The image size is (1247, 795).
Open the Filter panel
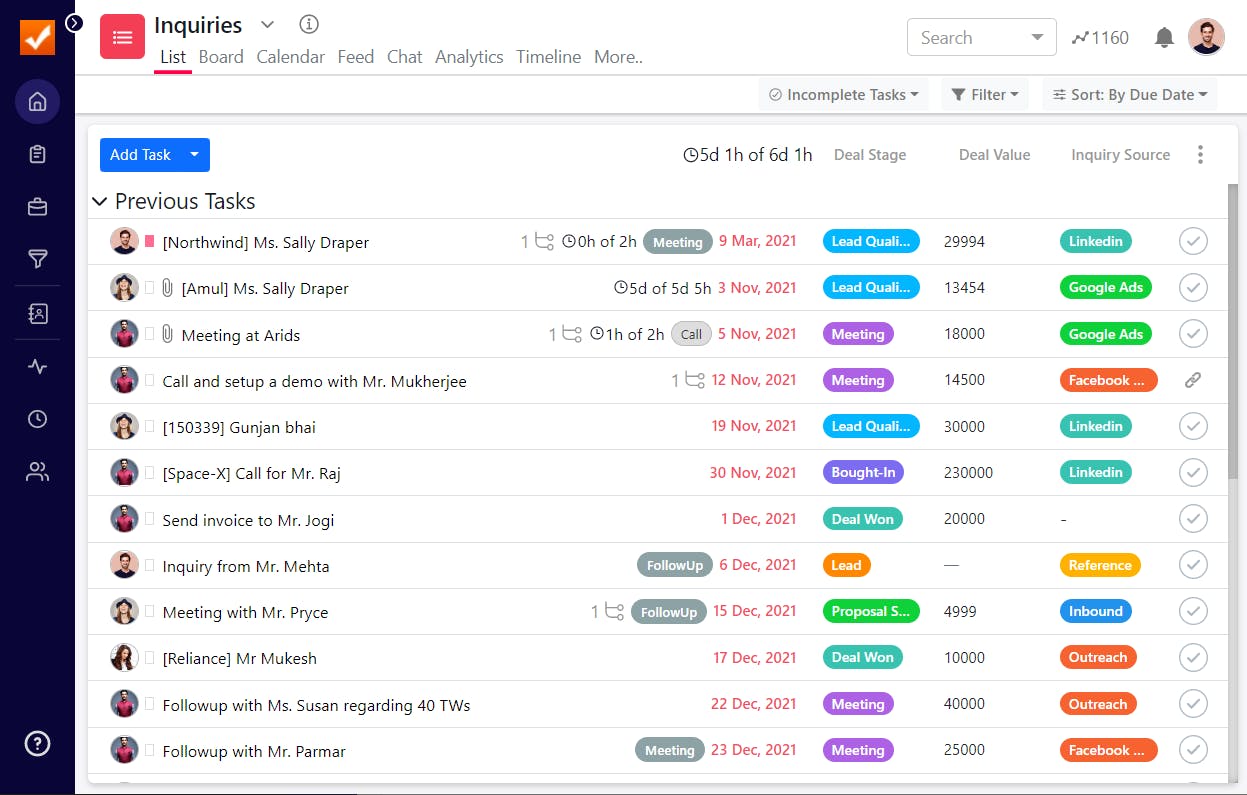[985, 94]
